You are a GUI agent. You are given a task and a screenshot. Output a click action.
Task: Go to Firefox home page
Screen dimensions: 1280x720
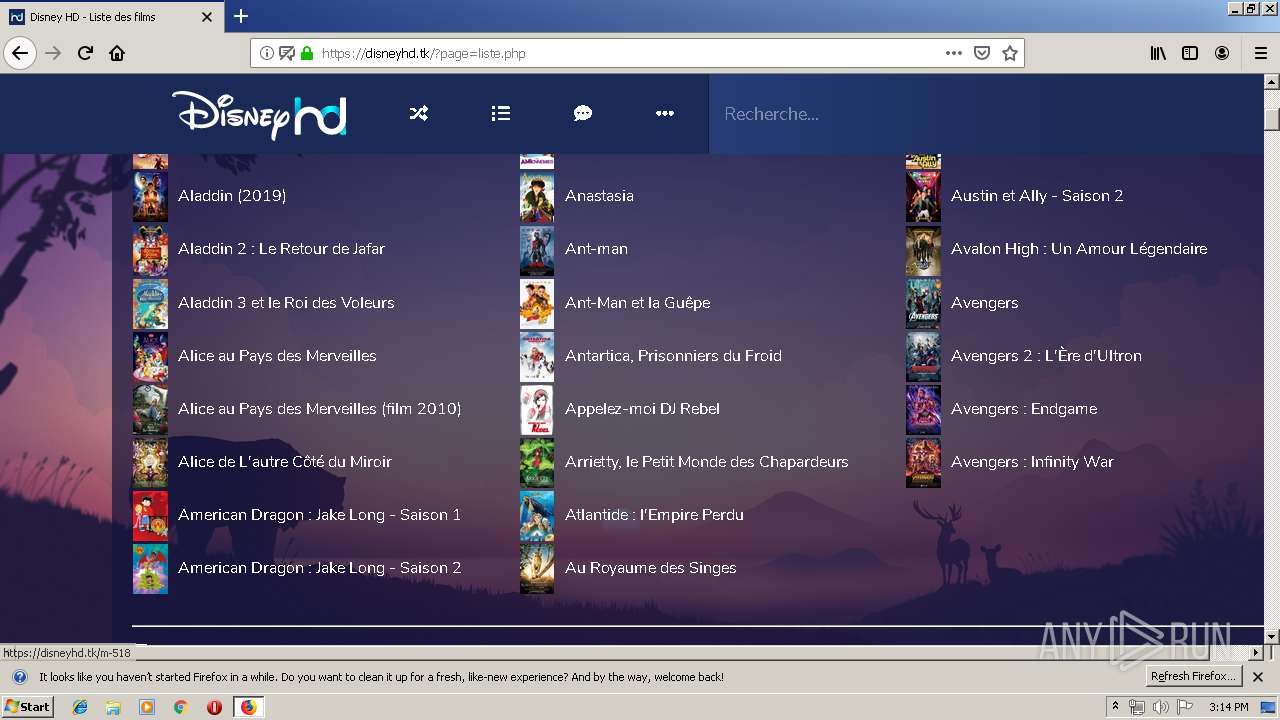point(117,53)
